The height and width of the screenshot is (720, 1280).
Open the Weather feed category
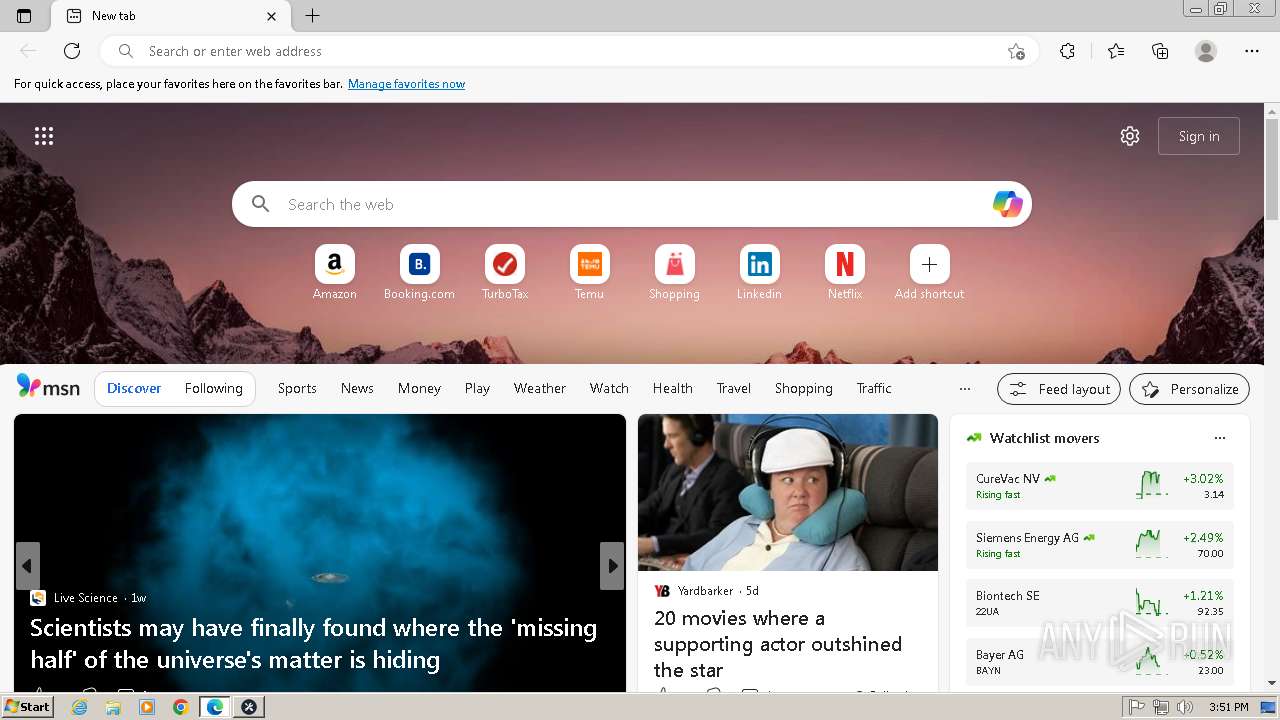tap(540, 388)
